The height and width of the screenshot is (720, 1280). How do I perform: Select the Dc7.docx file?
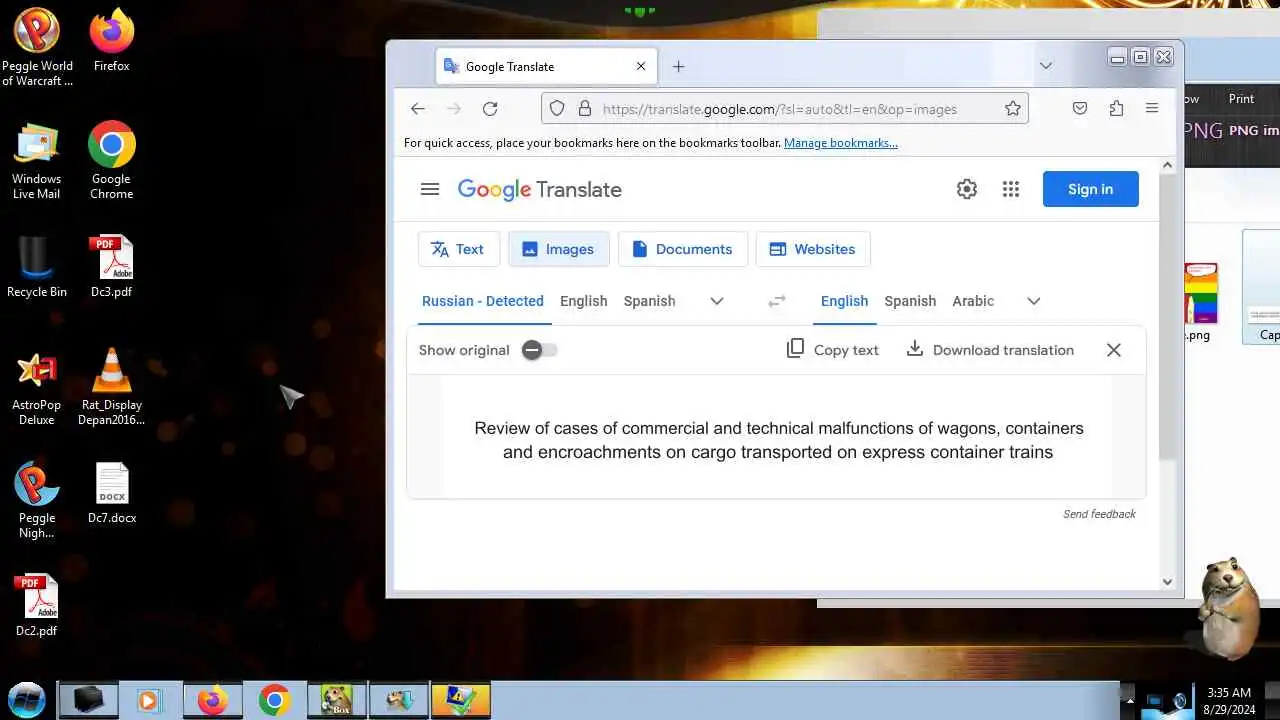[111, 494]
